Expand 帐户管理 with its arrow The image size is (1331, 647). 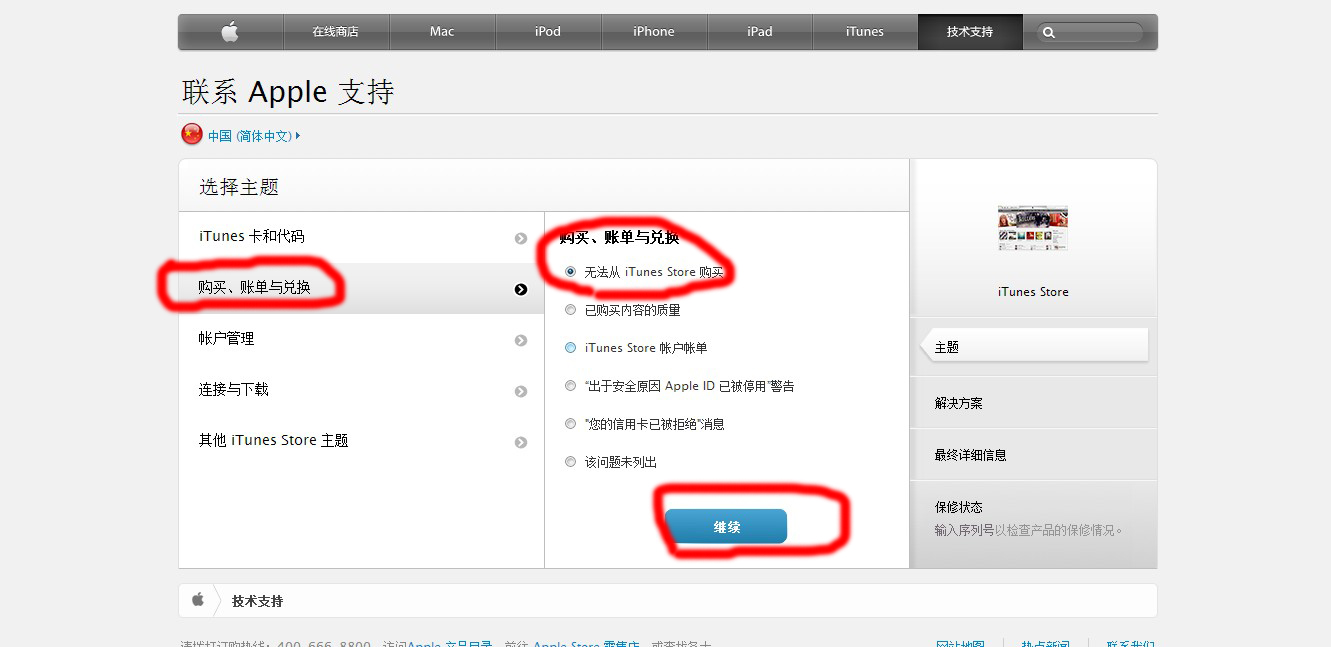pos(521,340)
